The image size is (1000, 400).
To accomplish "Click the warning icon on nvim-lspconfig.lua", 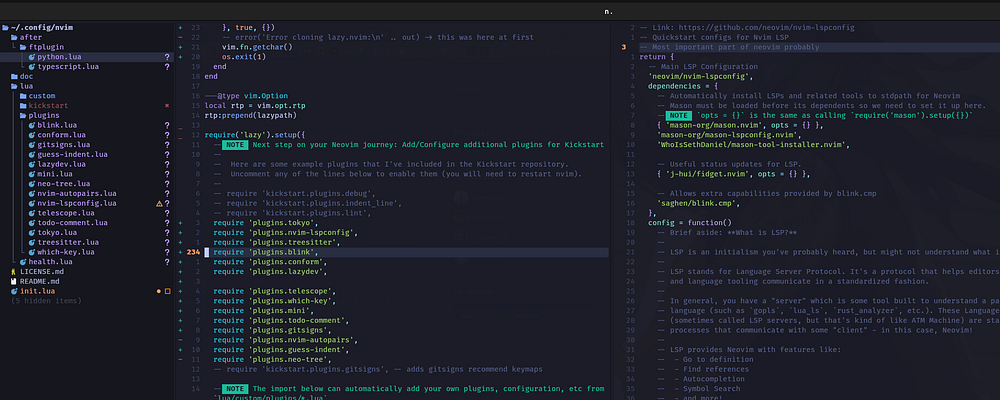I will point(159,203).
